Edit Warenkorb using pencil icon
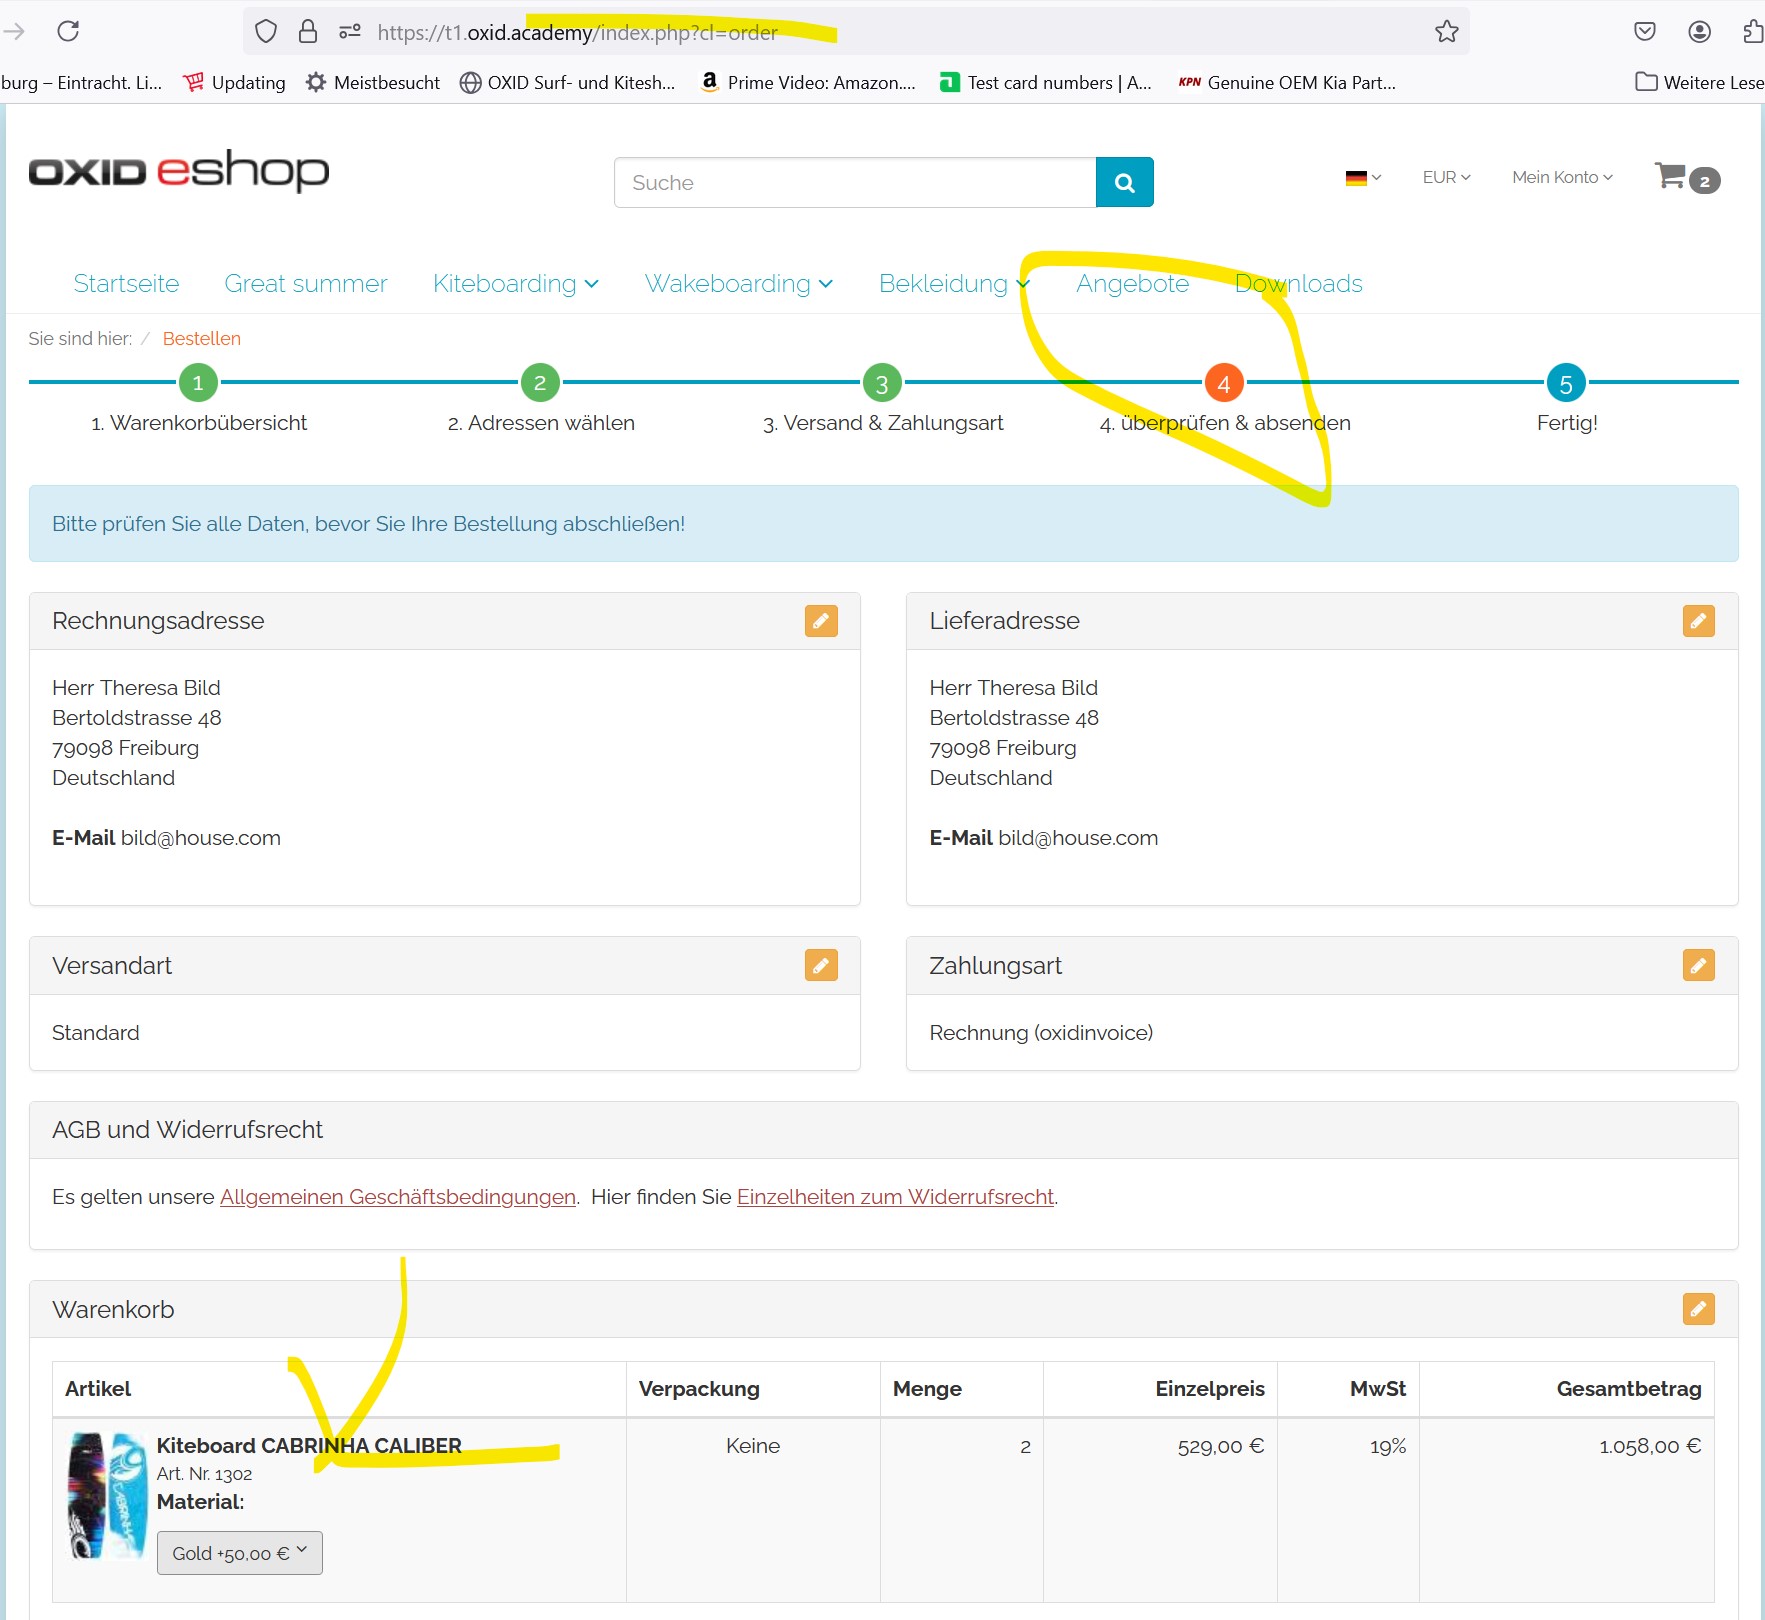This screenshot has width=1765, height=1620. [1697, 1310]
